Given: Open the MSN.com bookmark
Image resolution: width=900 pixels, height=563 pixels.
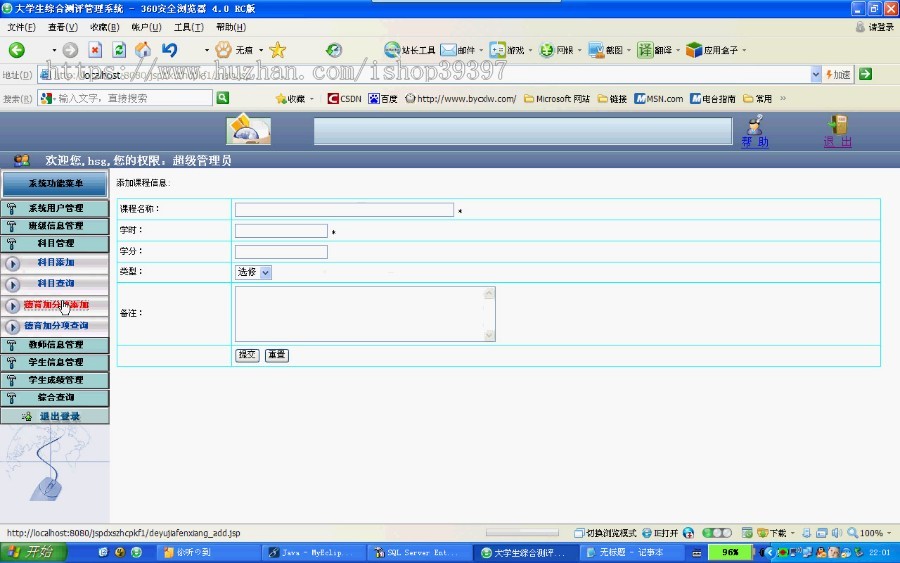Looking at the screenshot, I should (x=658, y=99).
